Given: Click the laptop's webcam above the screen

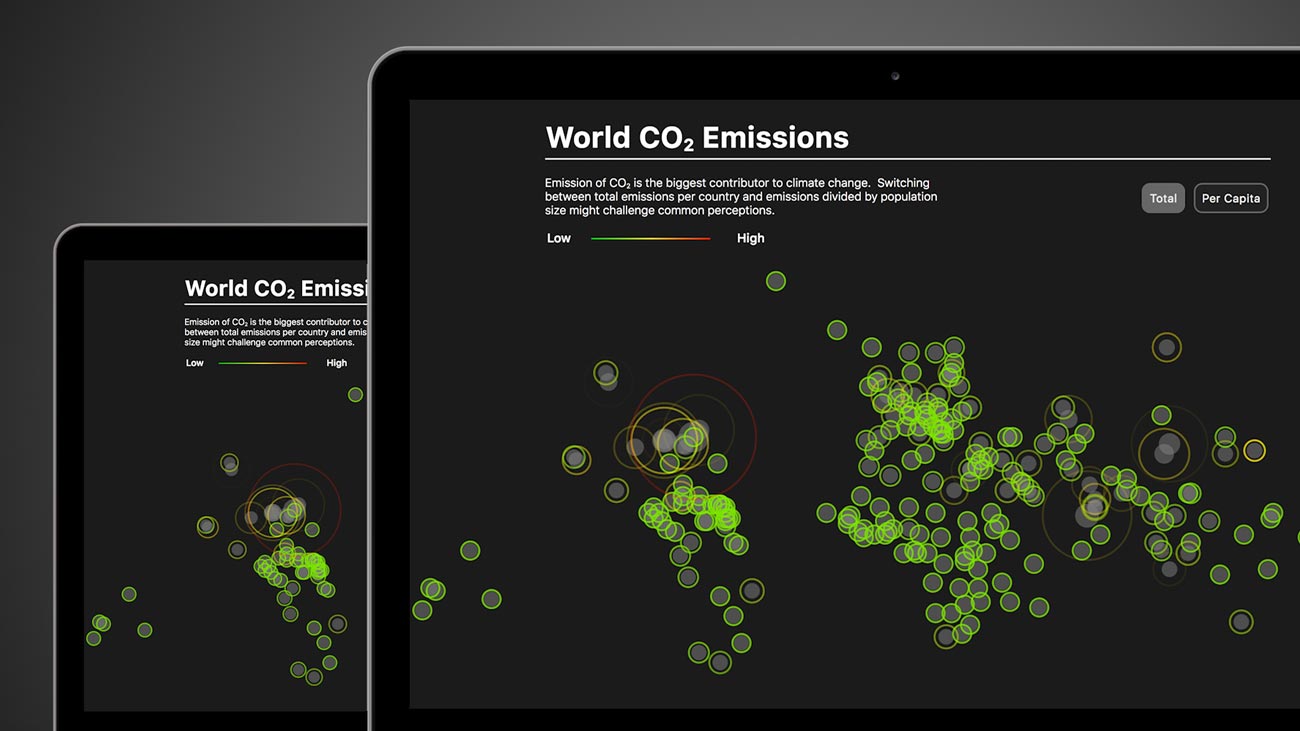Looking at the screenshot, I should (x=895, y=76).
